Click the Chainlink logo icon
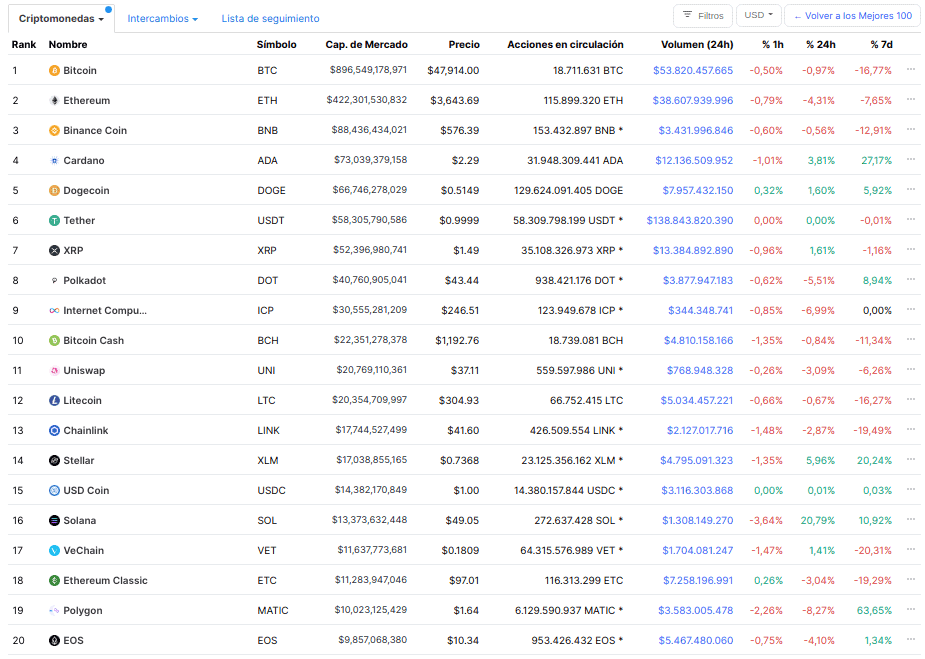Viewport: 925px width, 659px height. click(54, 431)
